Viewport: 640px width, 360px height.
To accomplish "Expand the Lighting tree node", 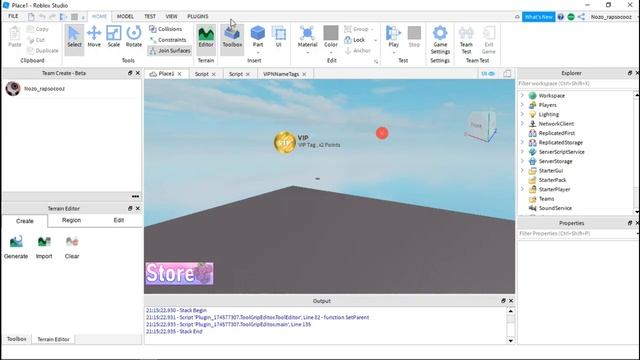I will click(x=522, y=114).
